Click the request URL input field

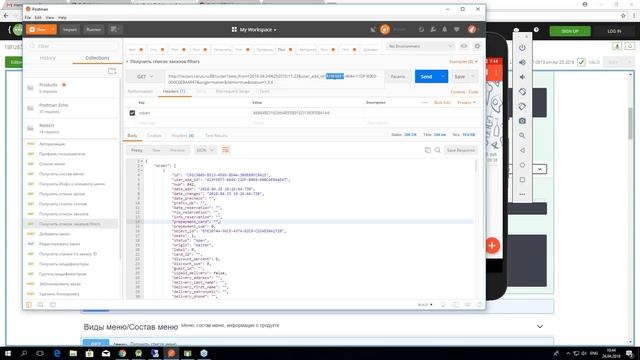(274, 79)
